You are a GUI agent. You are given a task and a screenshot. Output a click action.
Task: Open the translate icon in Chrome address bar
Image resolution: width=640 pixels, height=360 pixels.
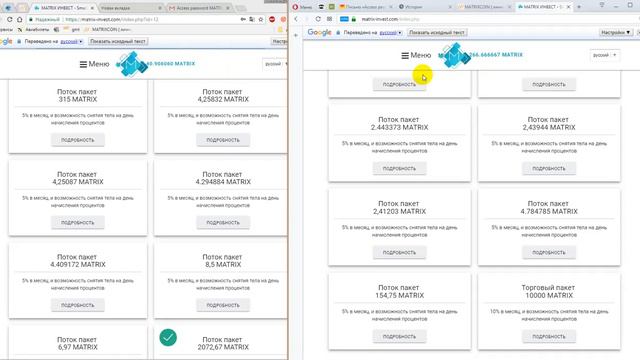tap(252, 19)
